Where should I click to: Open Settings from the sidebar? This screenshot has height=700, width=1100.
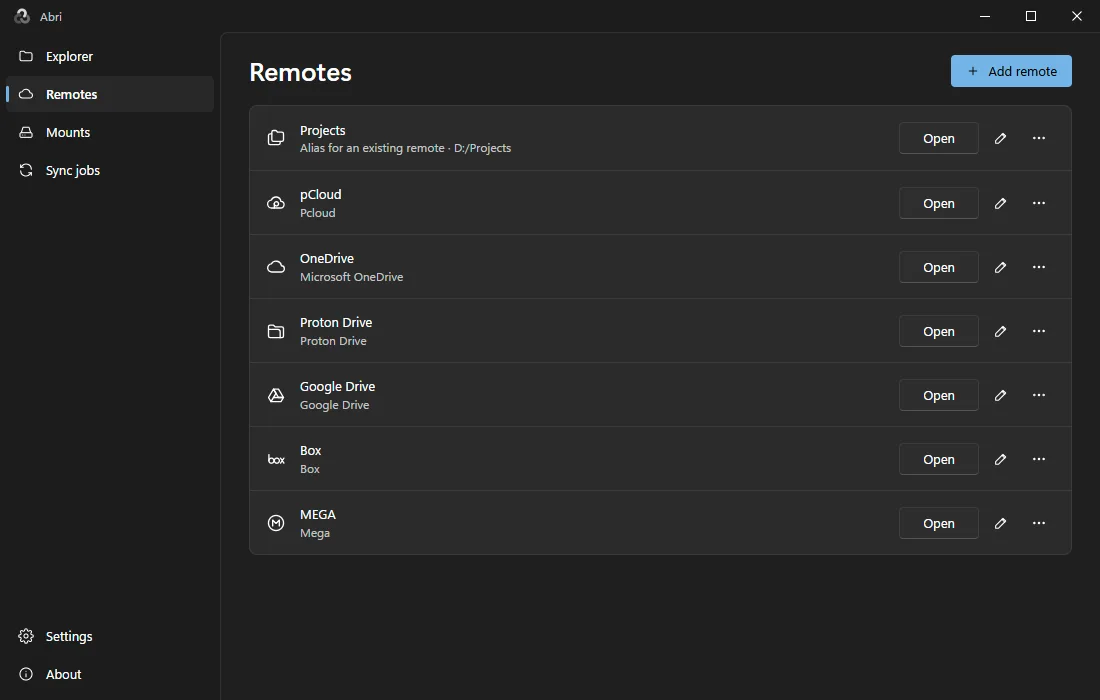110,636
